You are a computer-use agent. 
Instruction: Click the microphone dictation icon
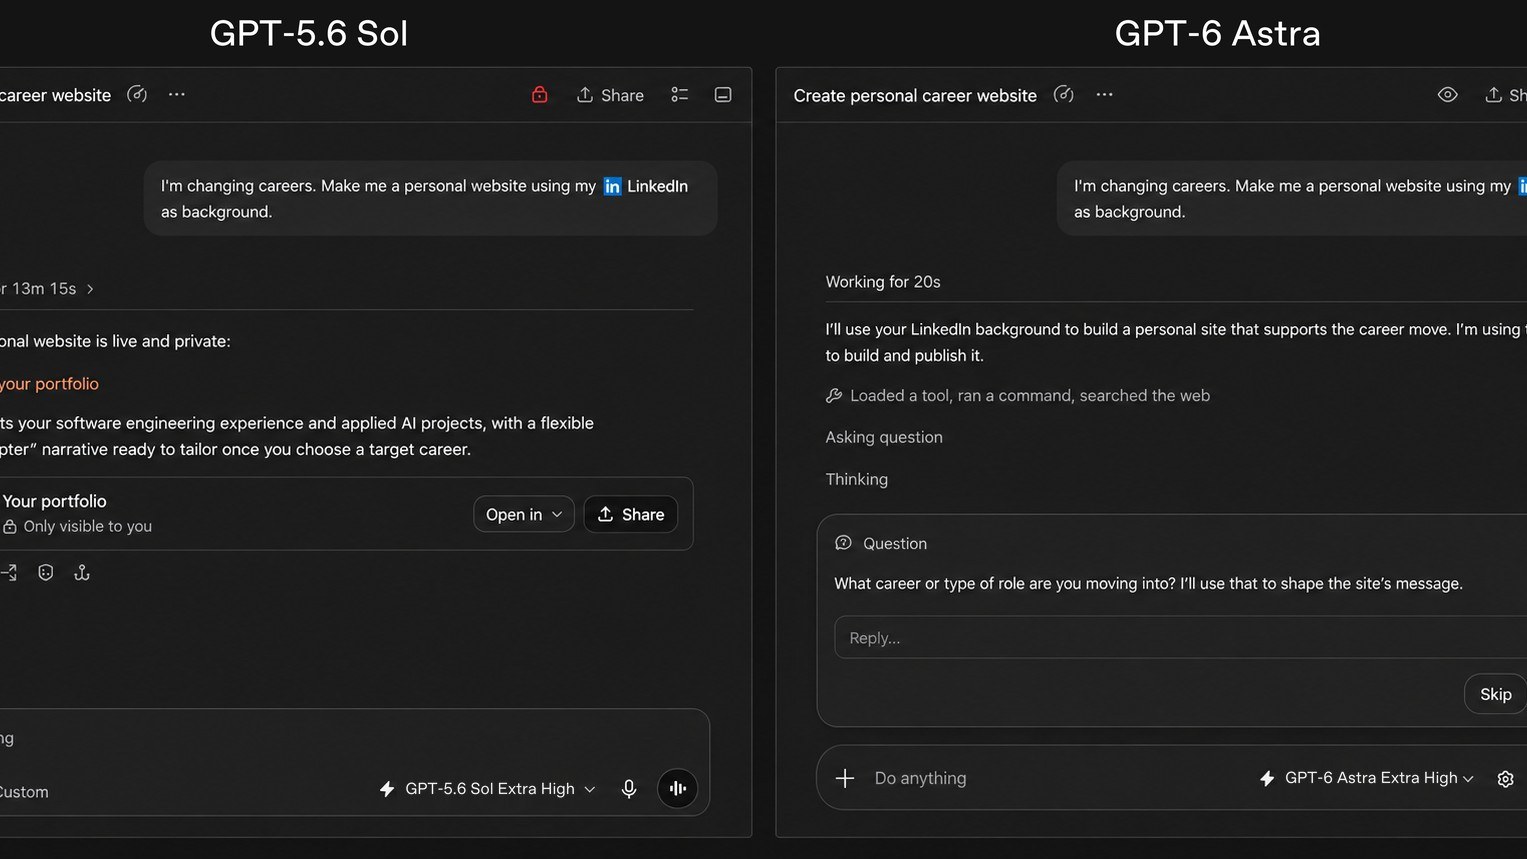coord(629,789)
